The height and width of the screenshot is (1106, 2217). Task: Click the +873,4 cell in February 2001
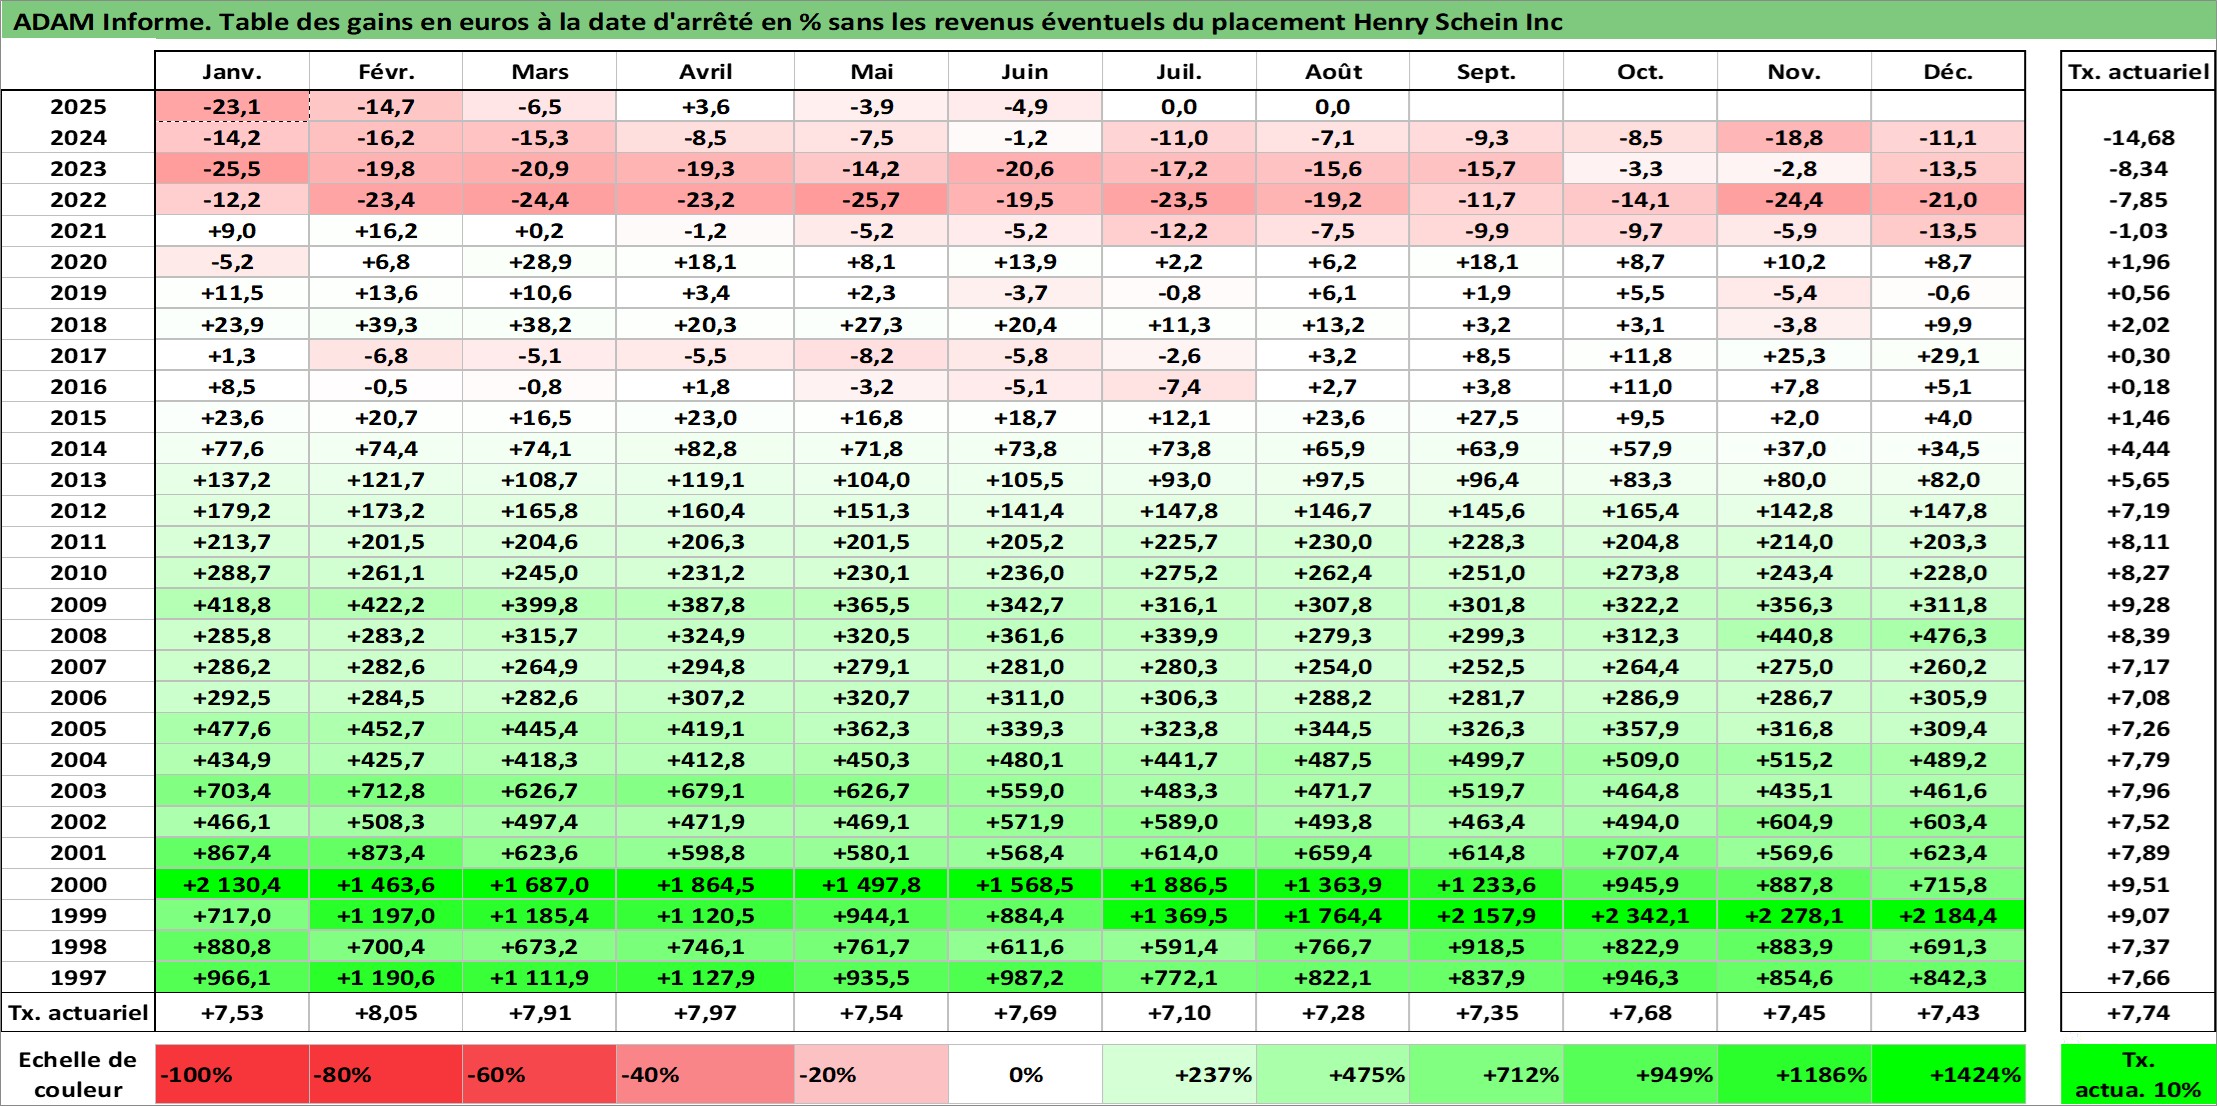coord(386,853)
